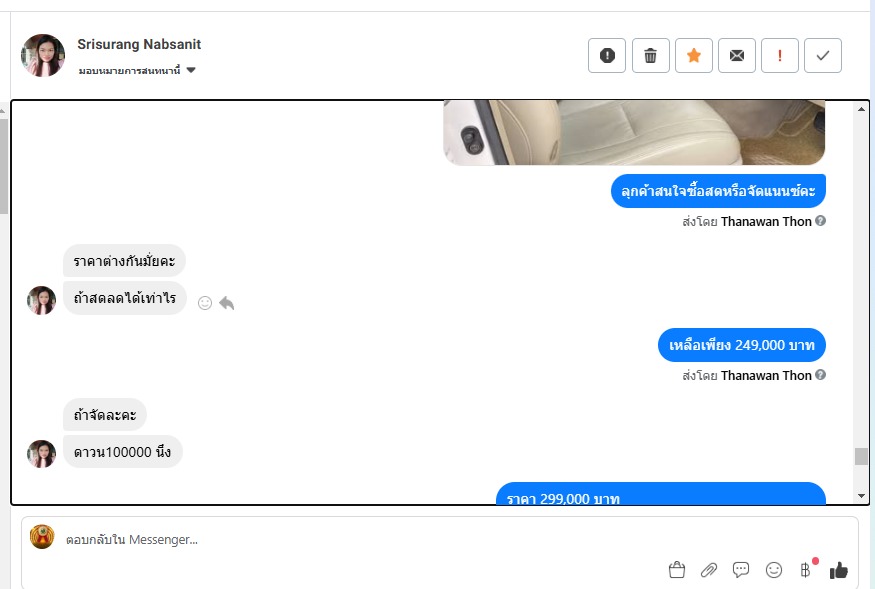The image size is (875, 589).
Task: Click the chat scrollbar down arrow
Action: pos(861,496)
